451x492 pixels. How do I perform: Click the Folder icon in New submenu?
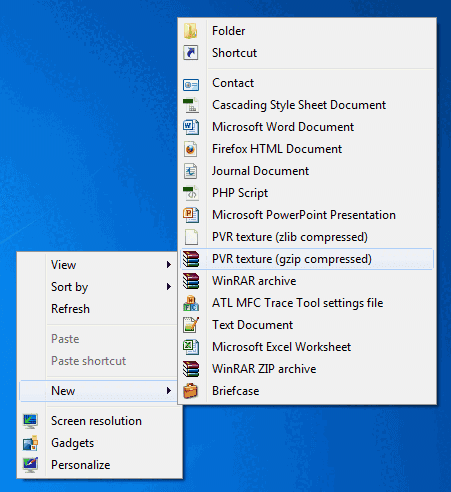coord(191,31)
